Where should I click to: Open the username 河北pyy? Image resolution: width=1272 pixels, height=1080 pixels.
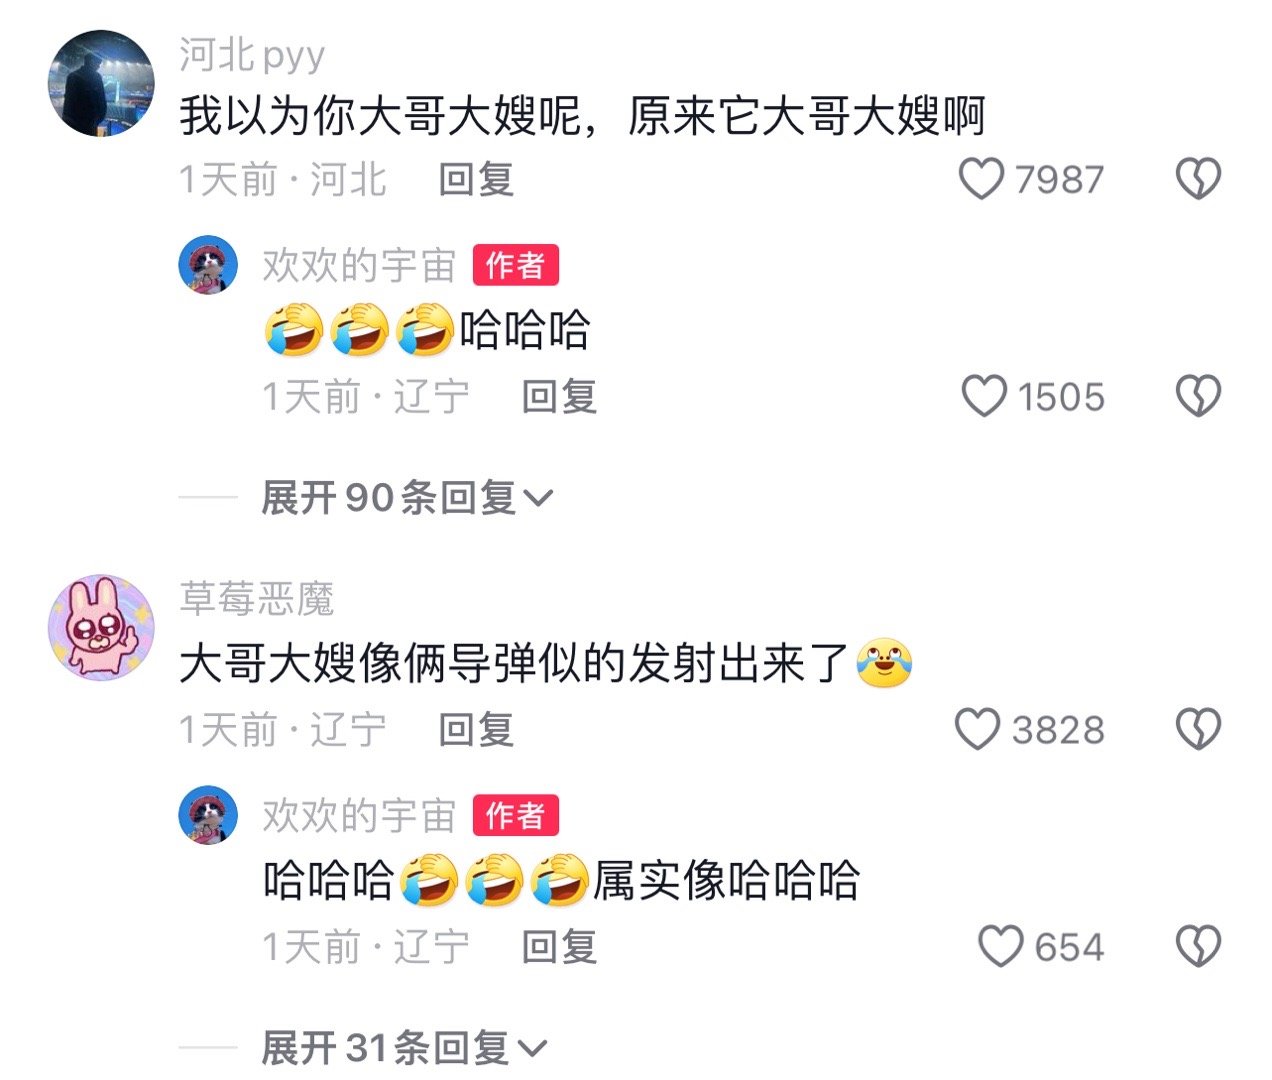(x=252, y=56)
